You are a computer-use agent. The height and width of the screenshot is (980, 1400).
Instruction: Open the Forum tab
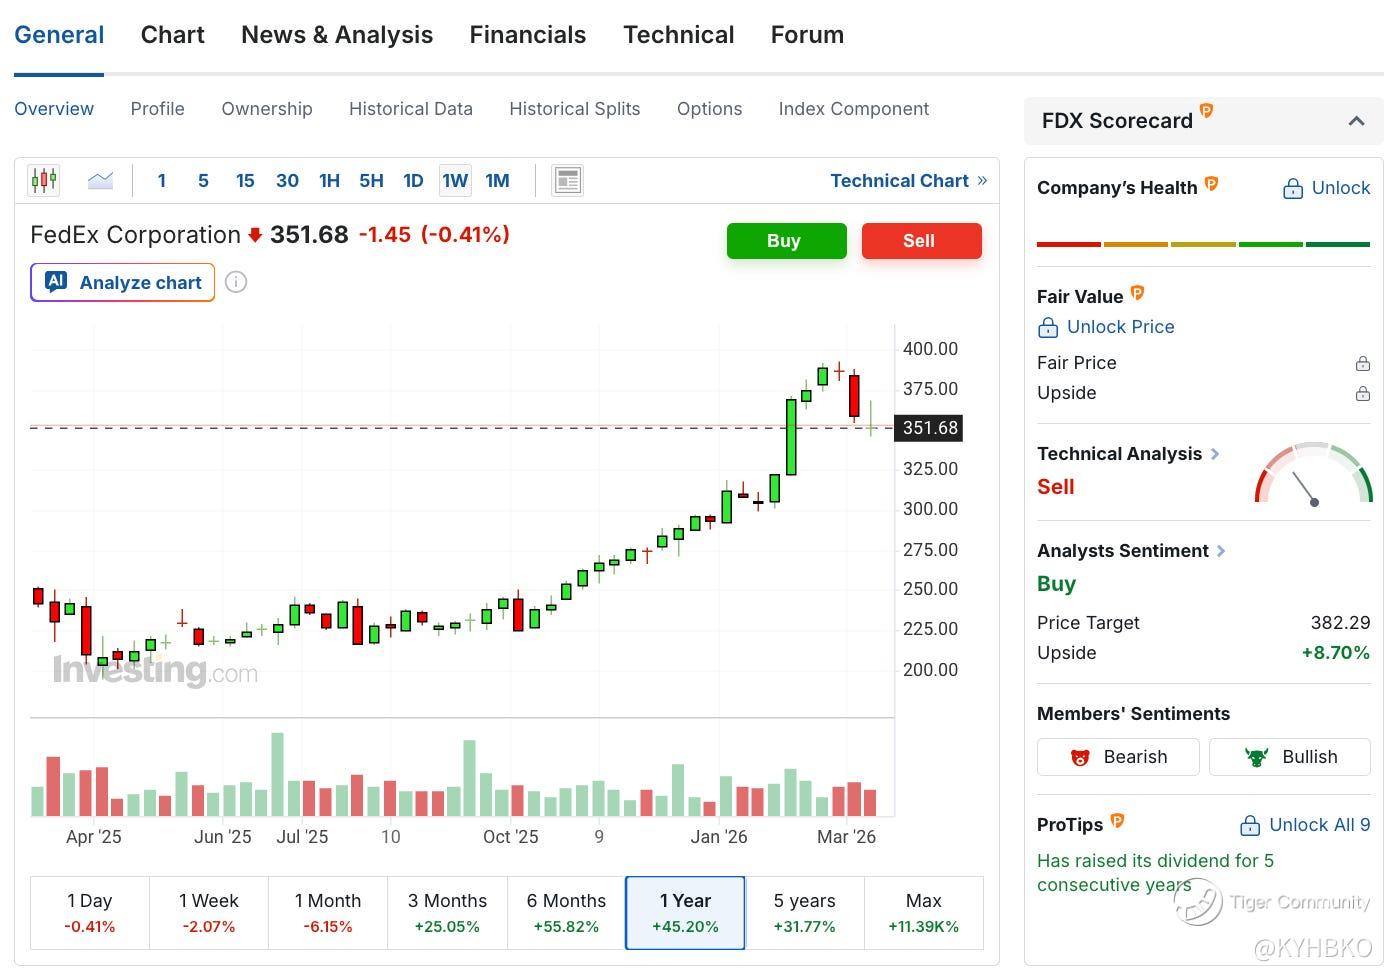[807, 35]
